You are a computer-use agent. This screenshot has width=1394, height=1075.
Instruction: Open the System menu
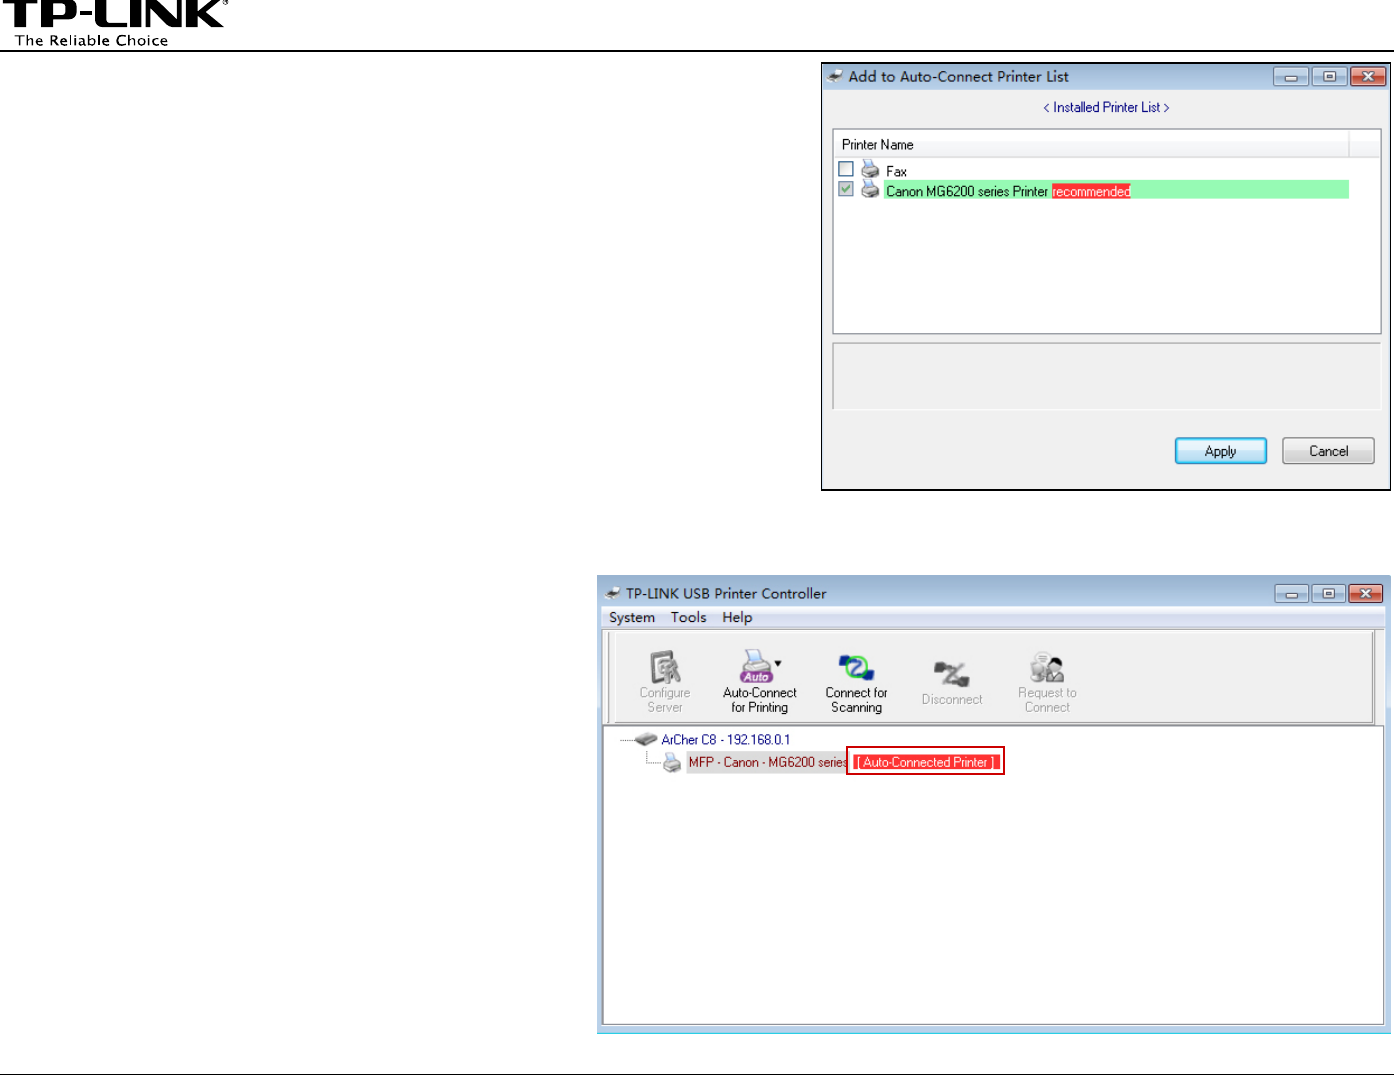(632, 617)
